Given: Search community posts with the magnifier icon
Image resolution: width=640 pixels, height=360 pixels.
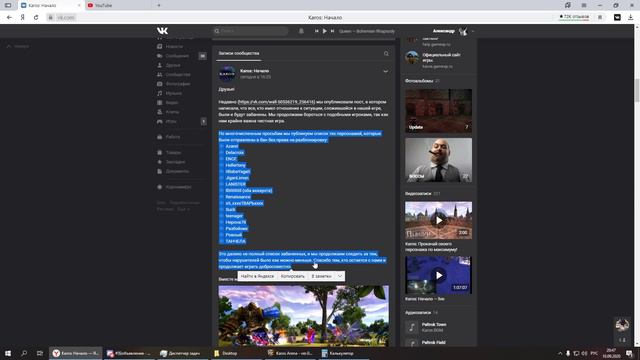Looking at the screenshot, I should pyautogui.click(x=386, y=53).
